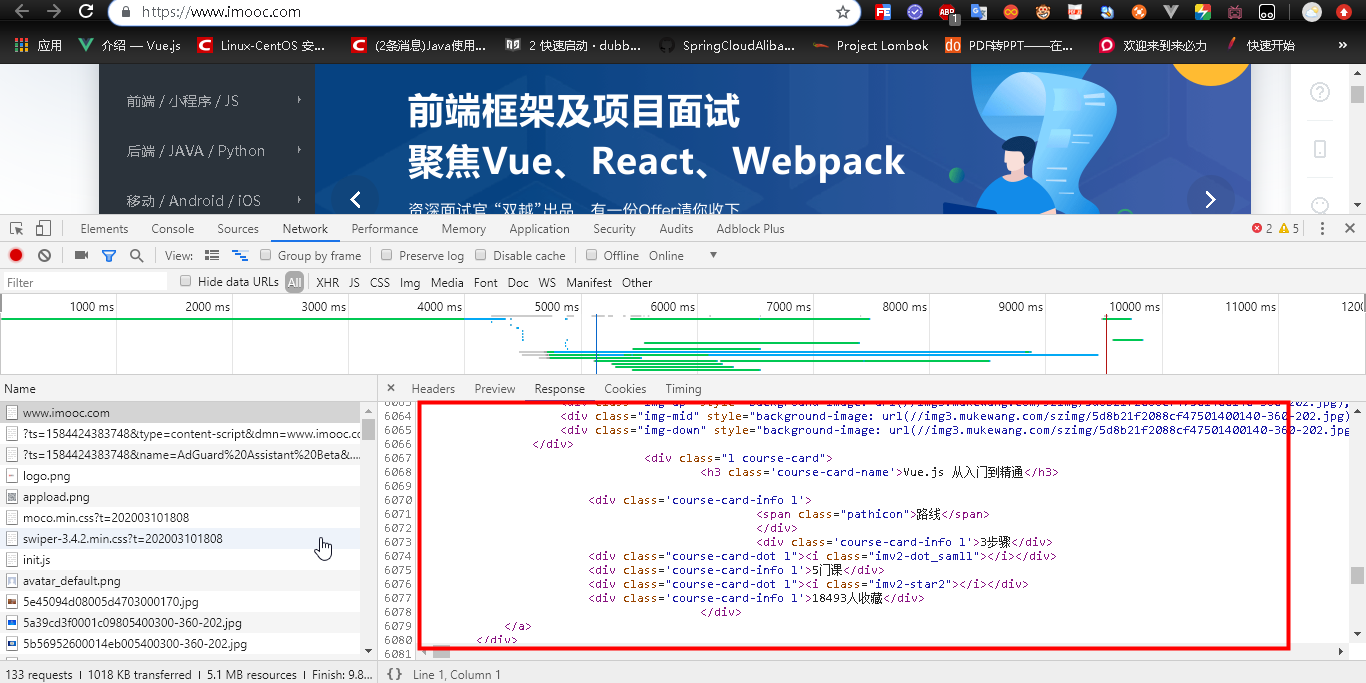
Task: Close the DevTools panel
Action: point(1350,228)
